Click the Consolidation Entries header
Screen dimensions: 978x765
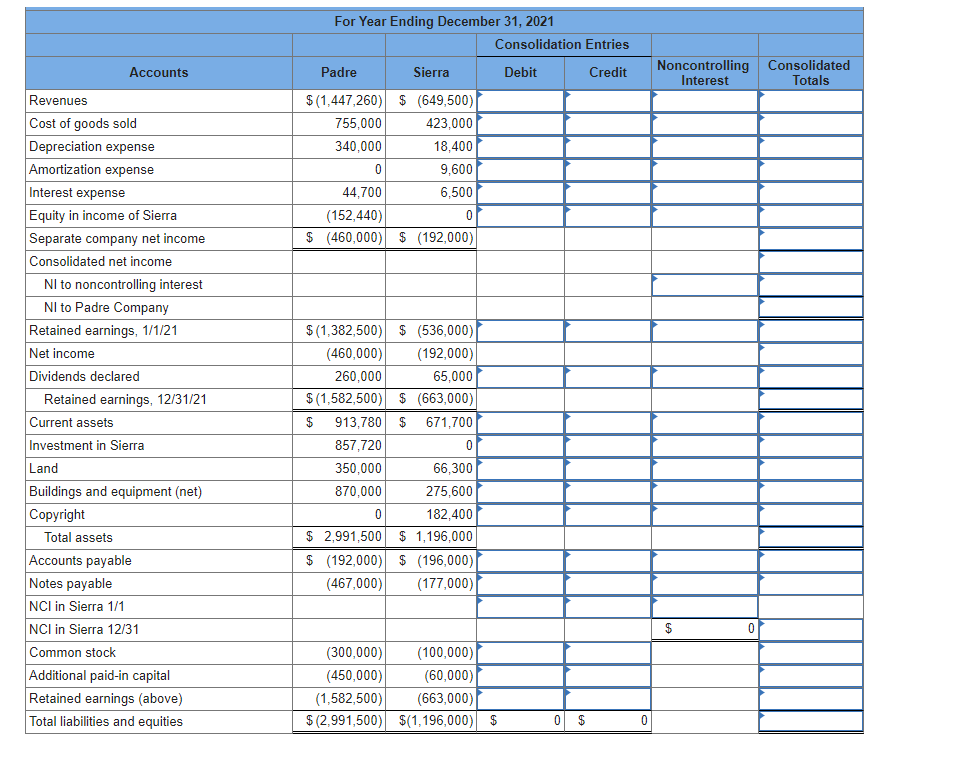pyautogui.click(x=562, y=45)
